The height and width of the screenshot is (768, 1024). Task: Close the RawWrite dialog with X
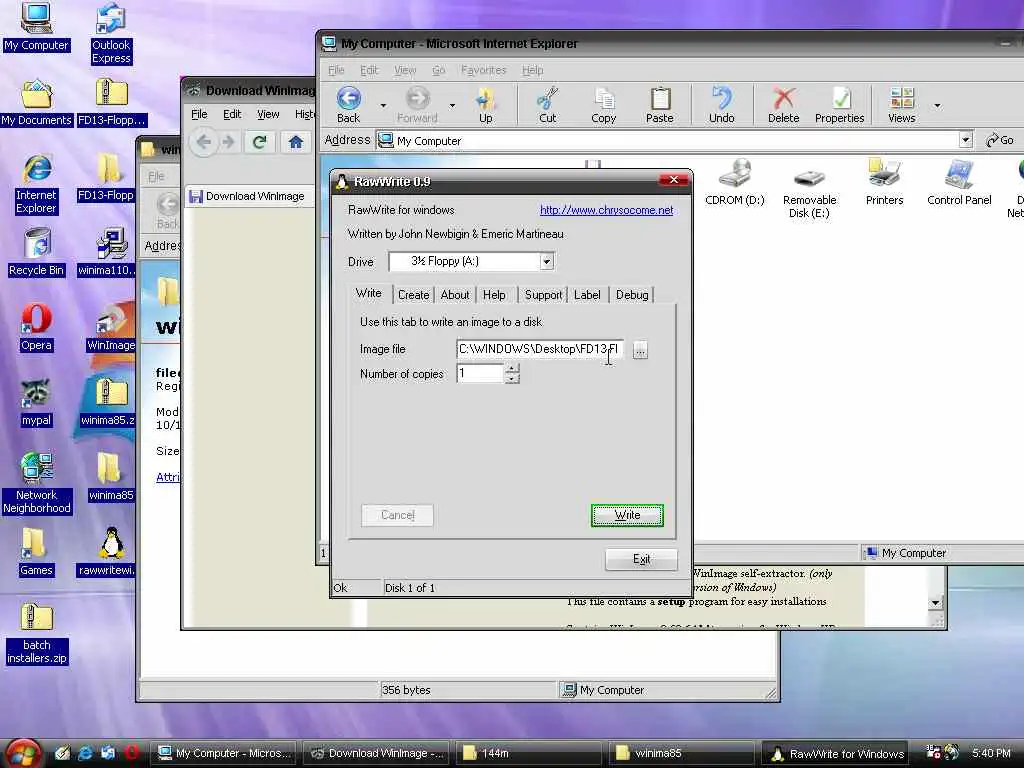673,180
